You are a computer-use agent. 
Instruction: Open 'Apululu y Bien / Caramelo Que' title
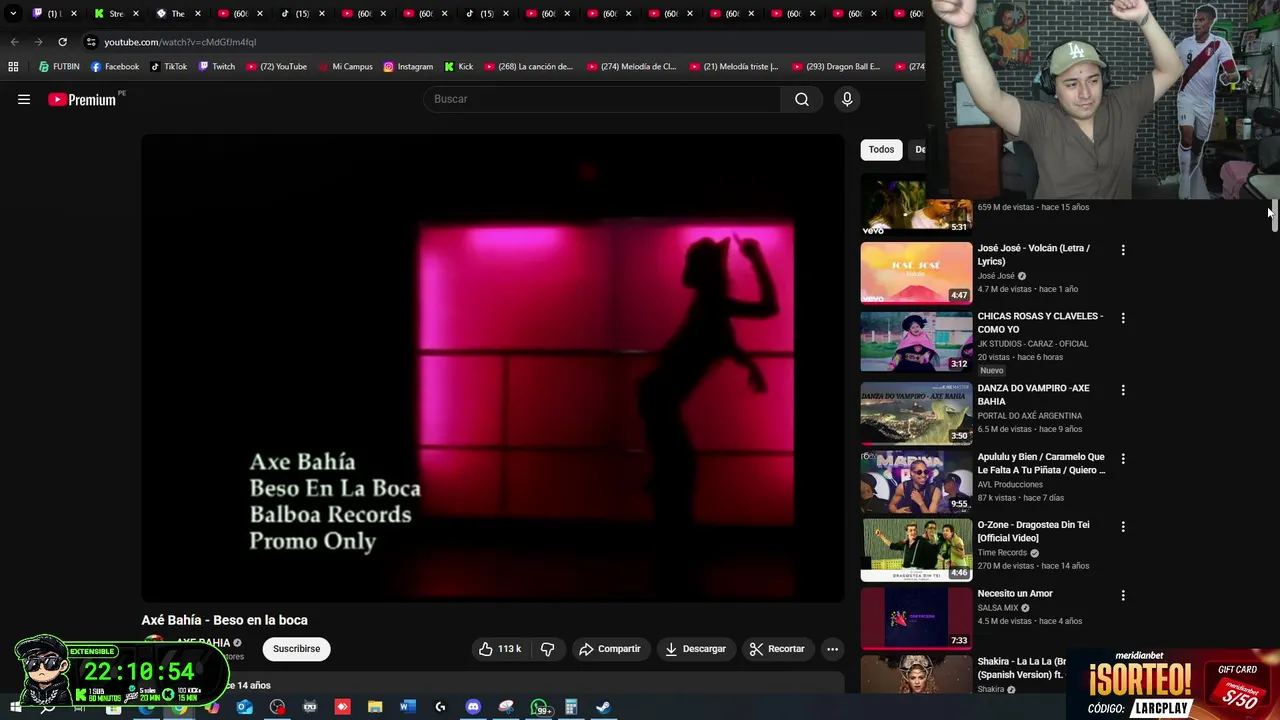[1041, 463]
